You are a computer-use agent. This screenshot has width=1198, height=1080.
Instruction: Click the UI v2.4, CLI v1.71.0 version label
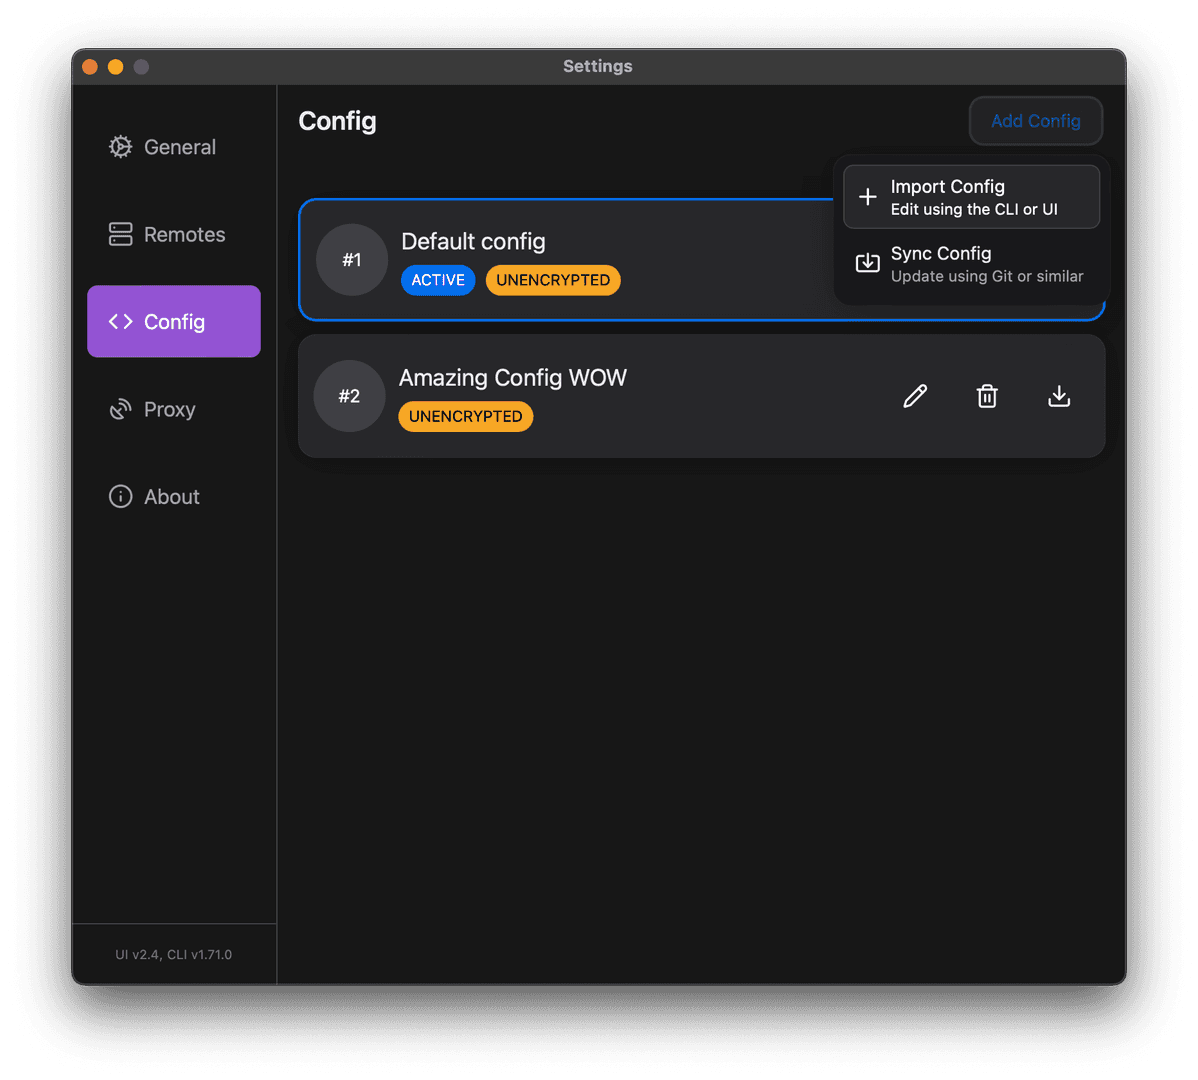[x=173, y=954]
